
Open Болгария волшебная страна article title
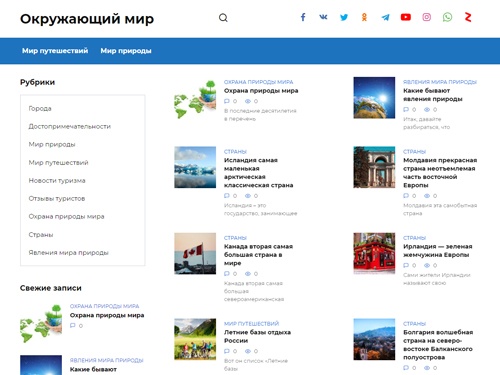438,345
